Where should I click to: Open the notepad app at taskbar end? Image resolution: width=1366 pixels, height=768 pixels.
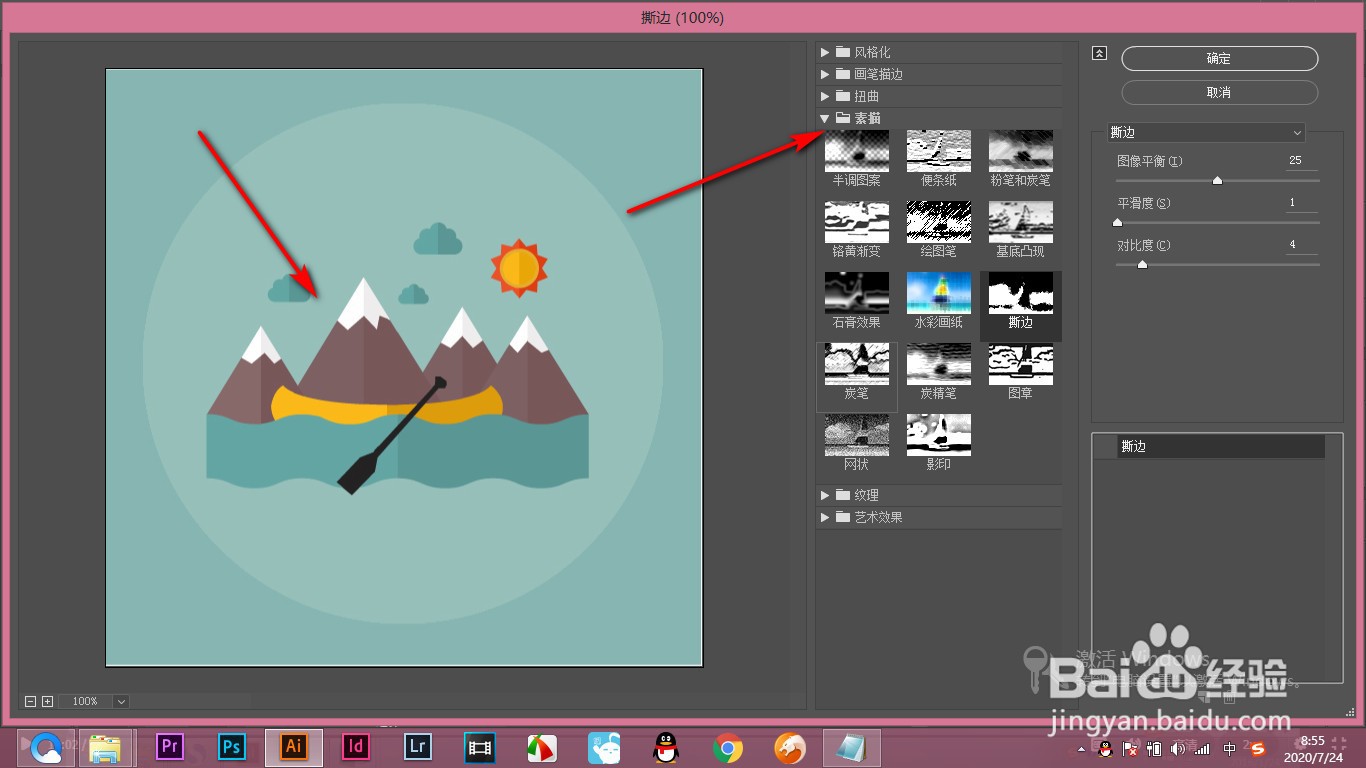(852, 747)
